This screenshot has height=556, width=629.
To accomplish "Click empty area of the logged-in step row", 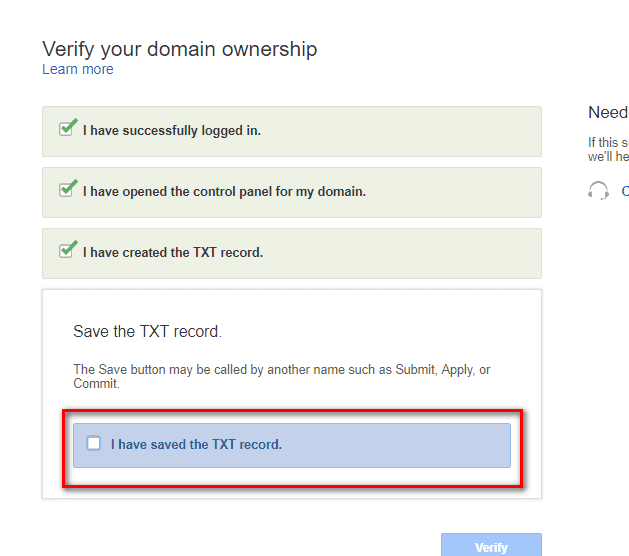I will point(401,132).
